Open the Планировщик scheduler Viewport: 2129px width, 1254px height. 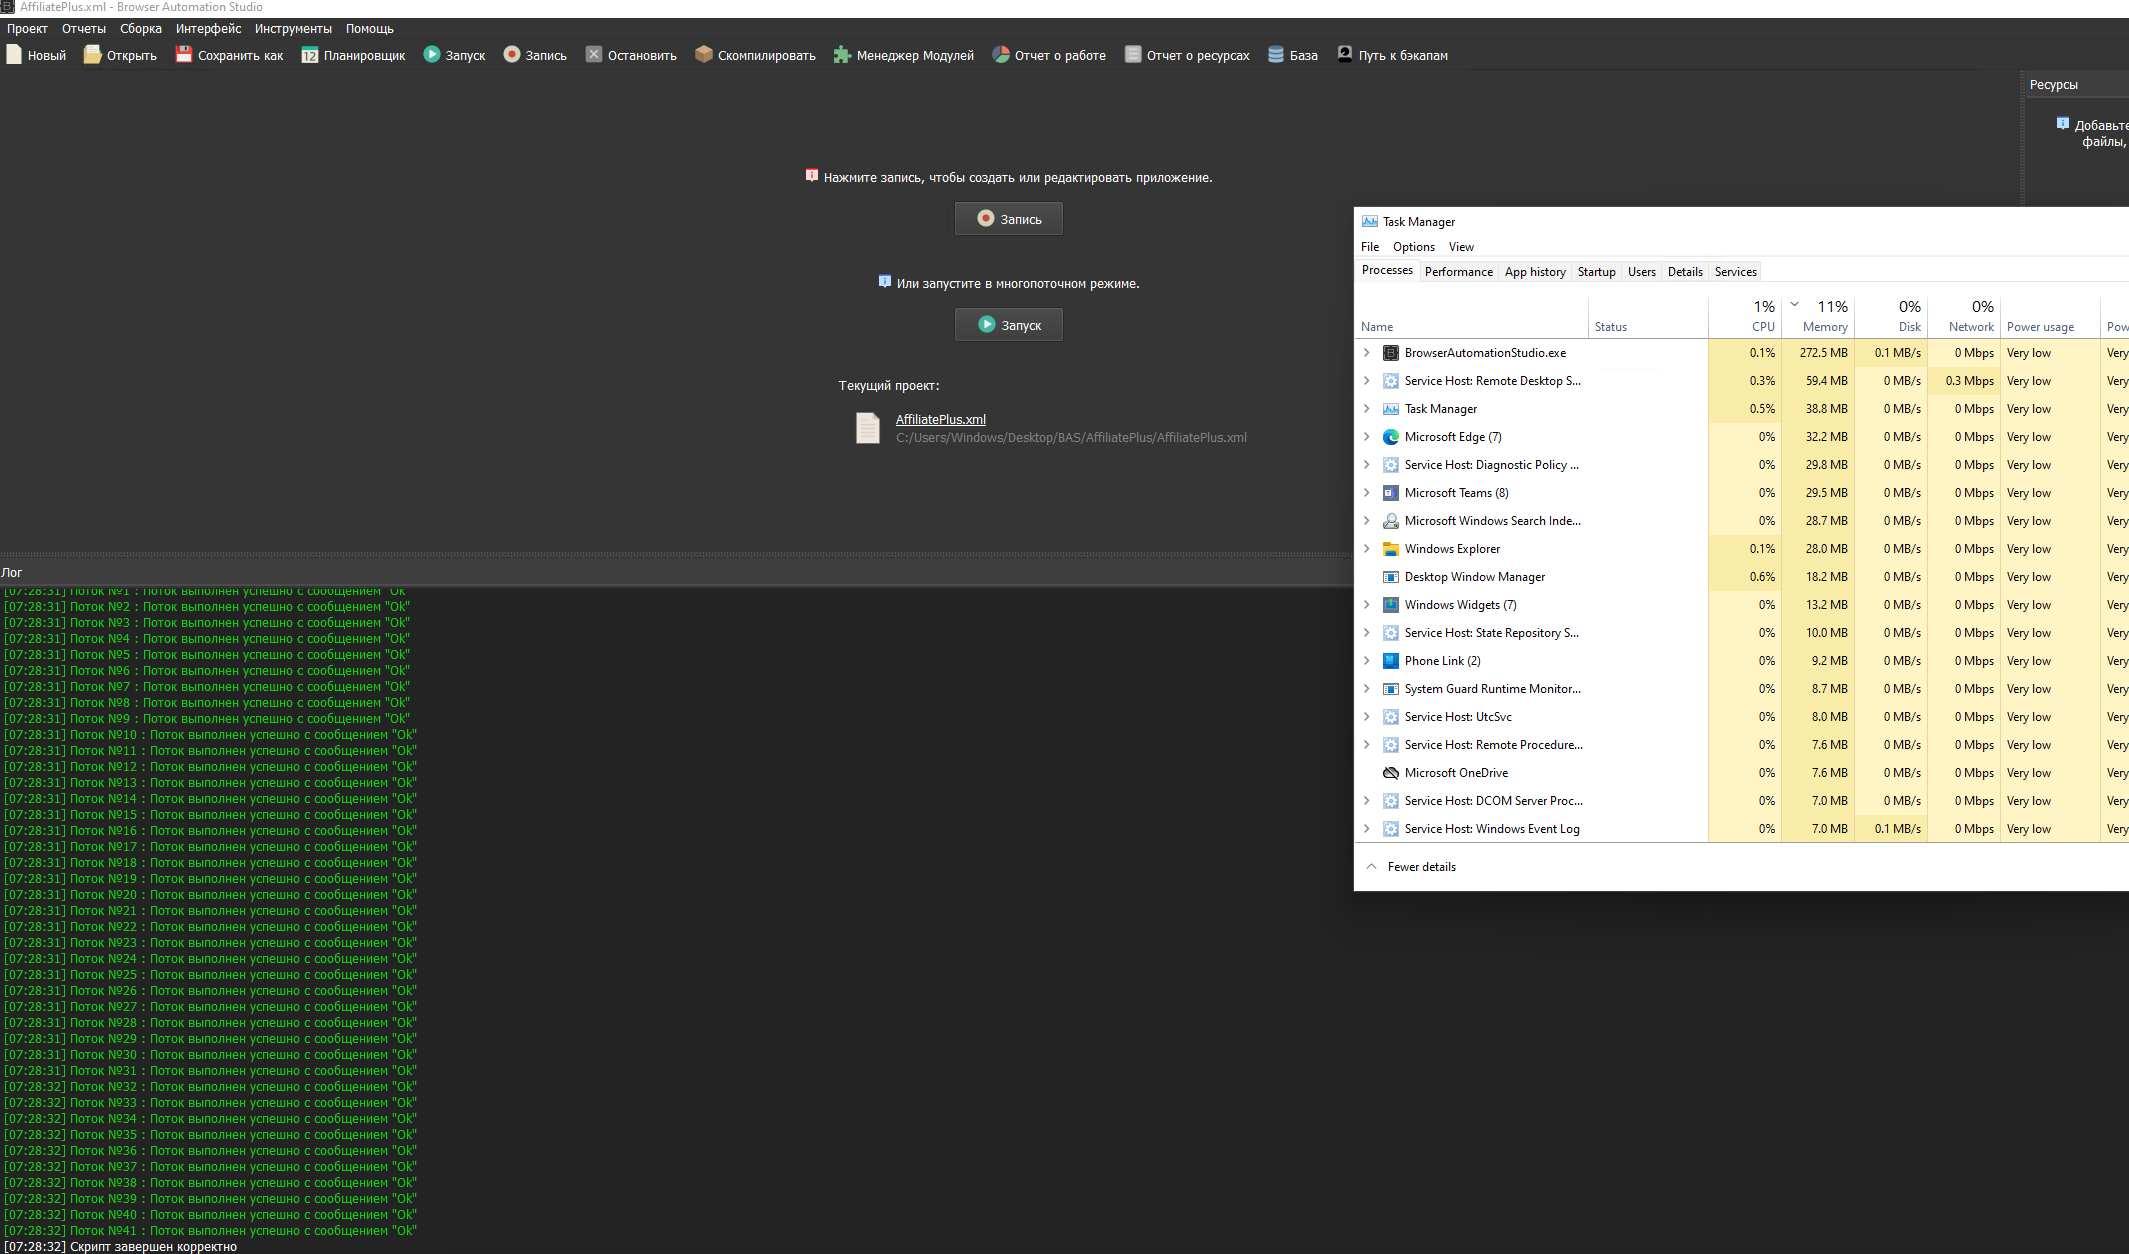pyautogui.click(x=310, y=55)
